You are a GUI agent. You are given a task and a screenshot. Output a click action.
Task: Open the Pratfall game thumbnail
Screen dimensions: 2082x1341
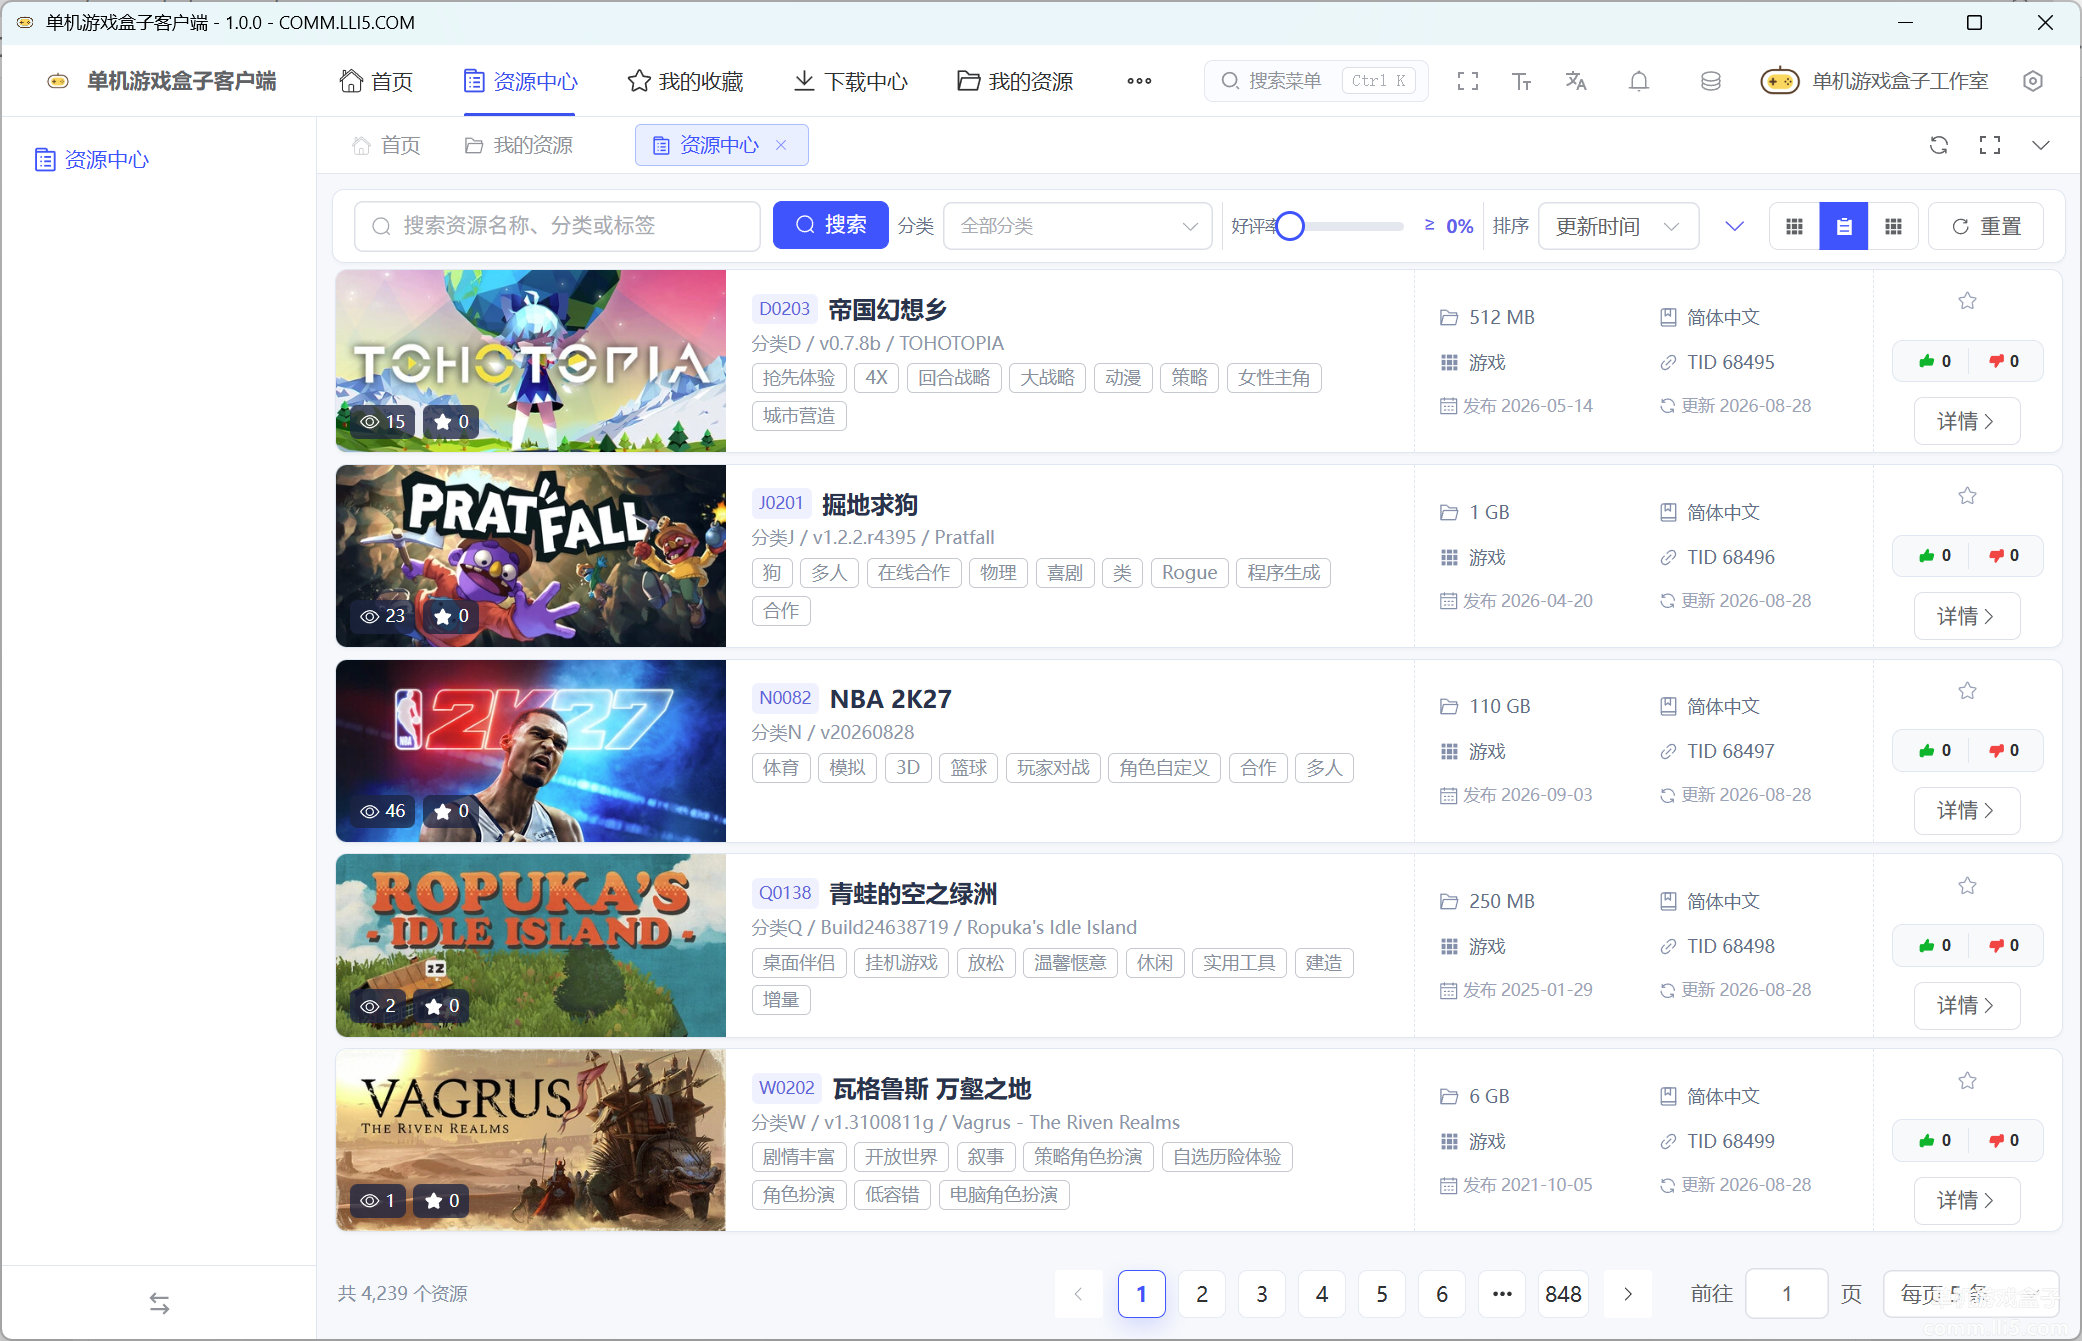(x=531, y=556)
